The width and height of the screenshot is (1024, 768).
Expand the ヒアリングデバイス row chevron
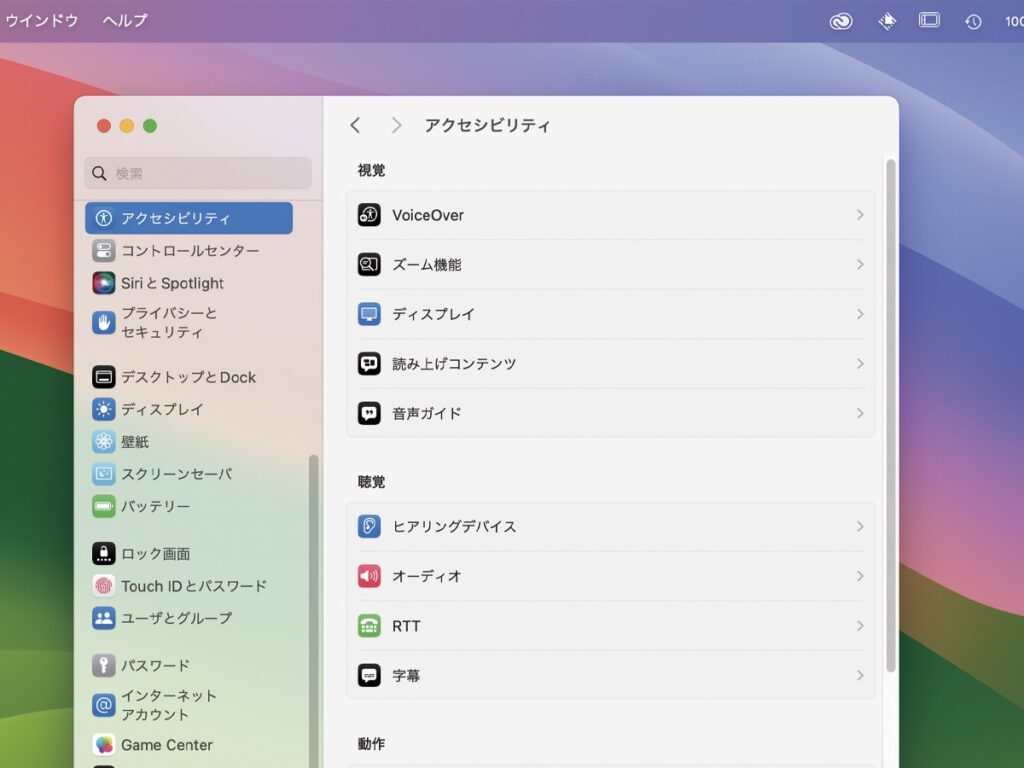click(860, 526)
